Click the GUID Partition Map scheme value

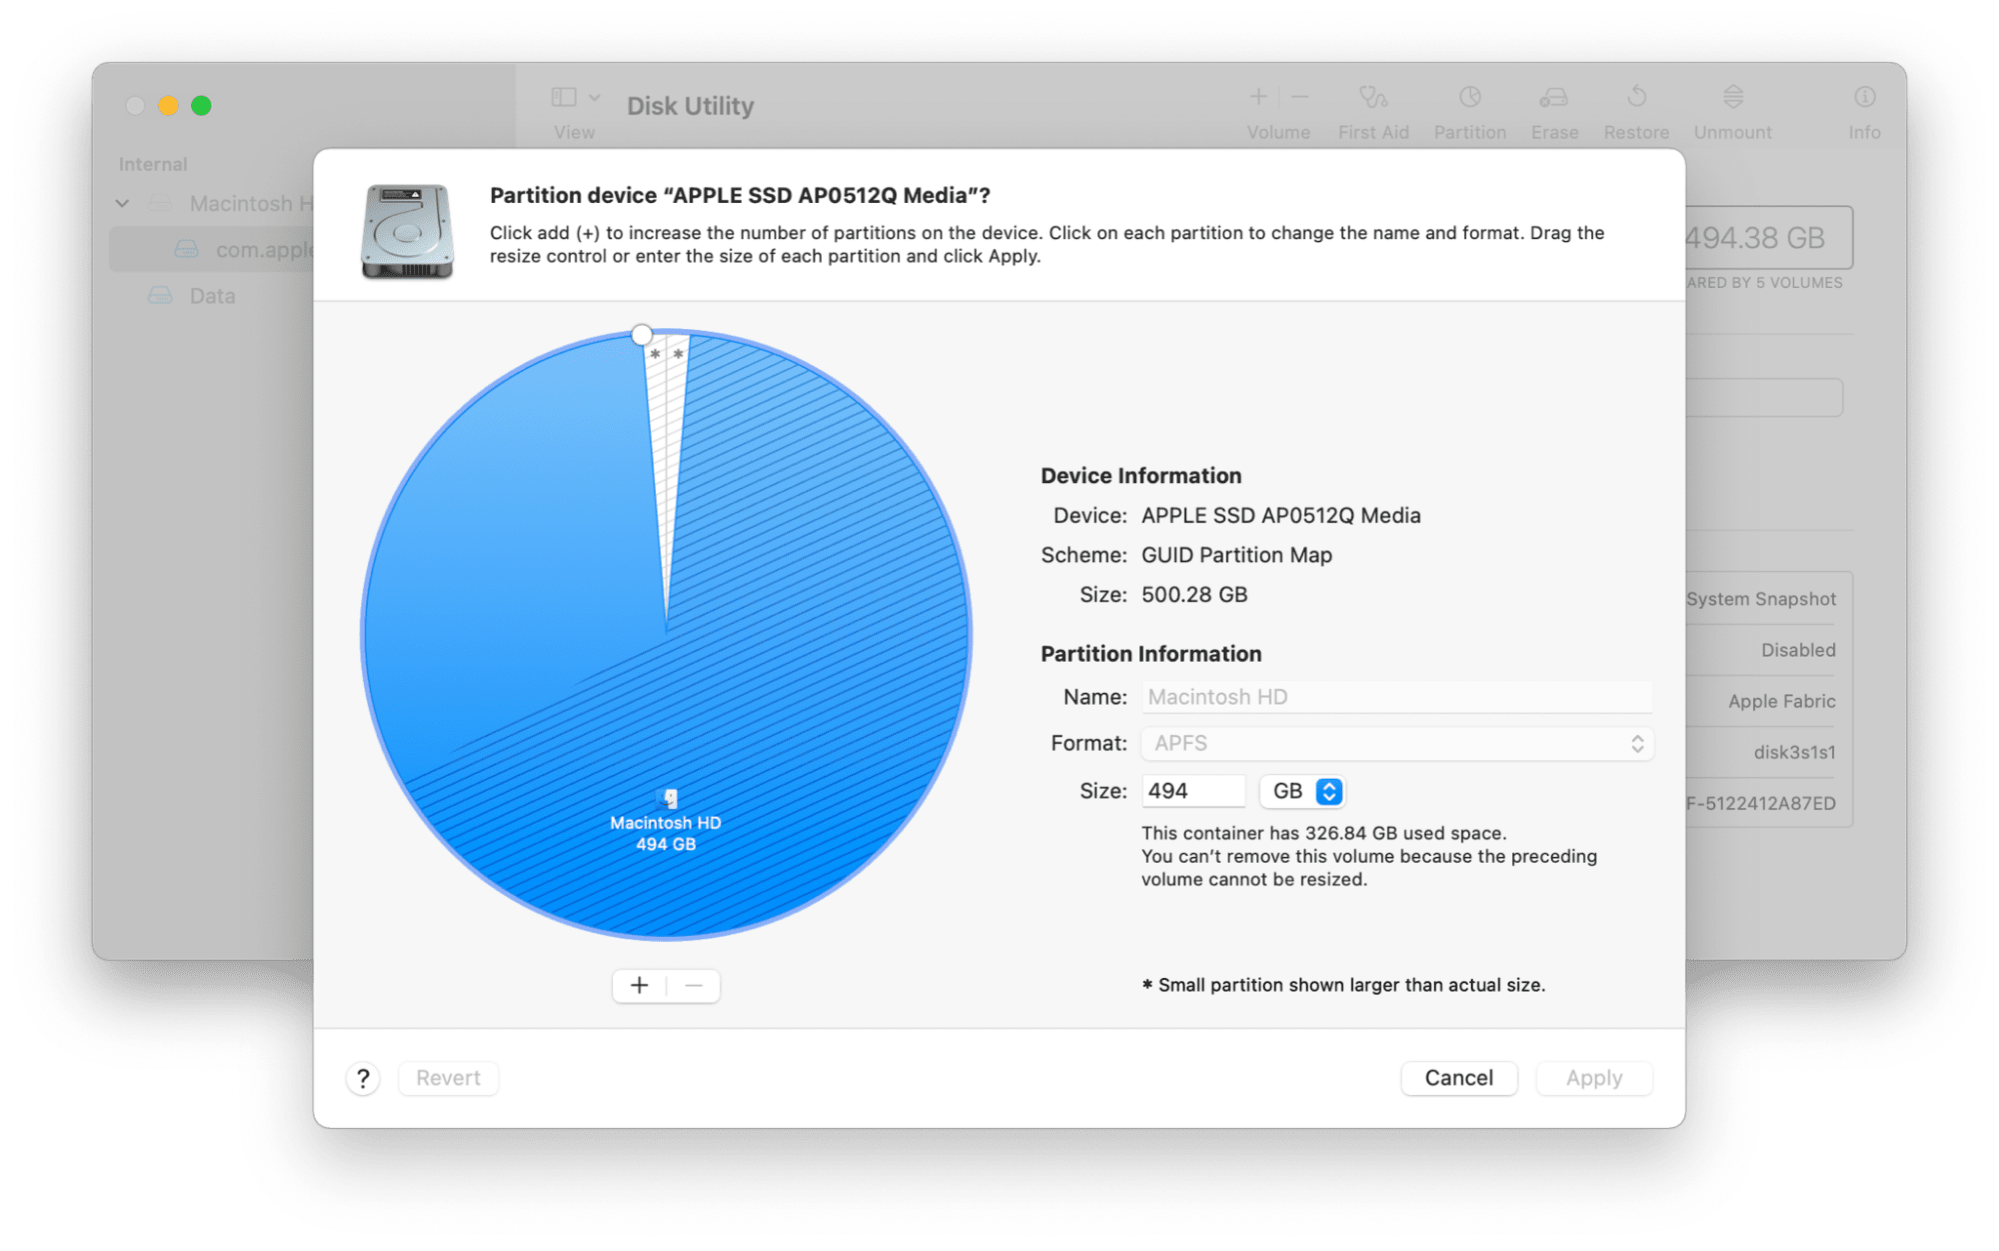tap(1236, 555)
